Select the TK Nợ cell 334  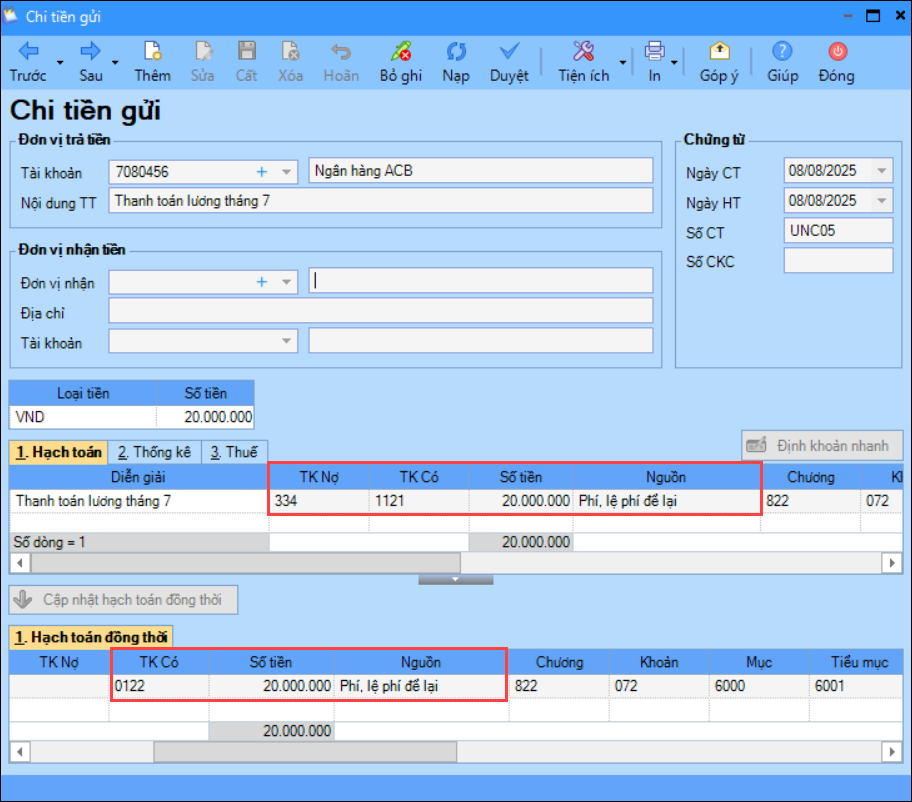(x=319, y=501)
